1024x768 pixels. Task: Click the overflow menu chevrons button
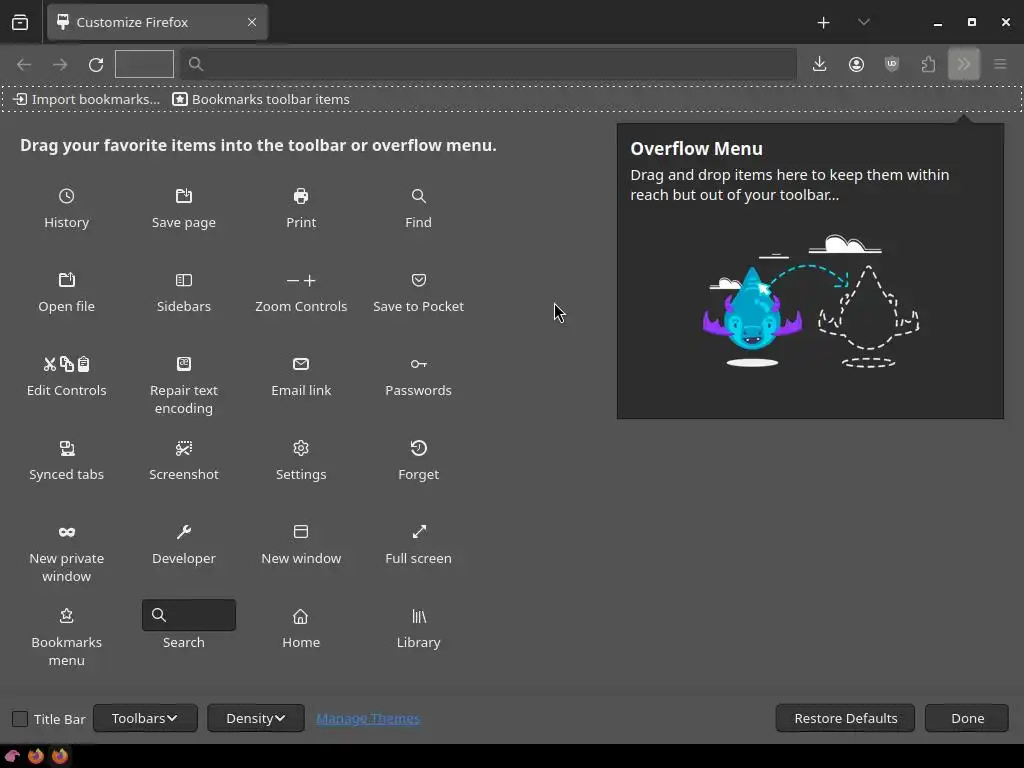[964, 64]
